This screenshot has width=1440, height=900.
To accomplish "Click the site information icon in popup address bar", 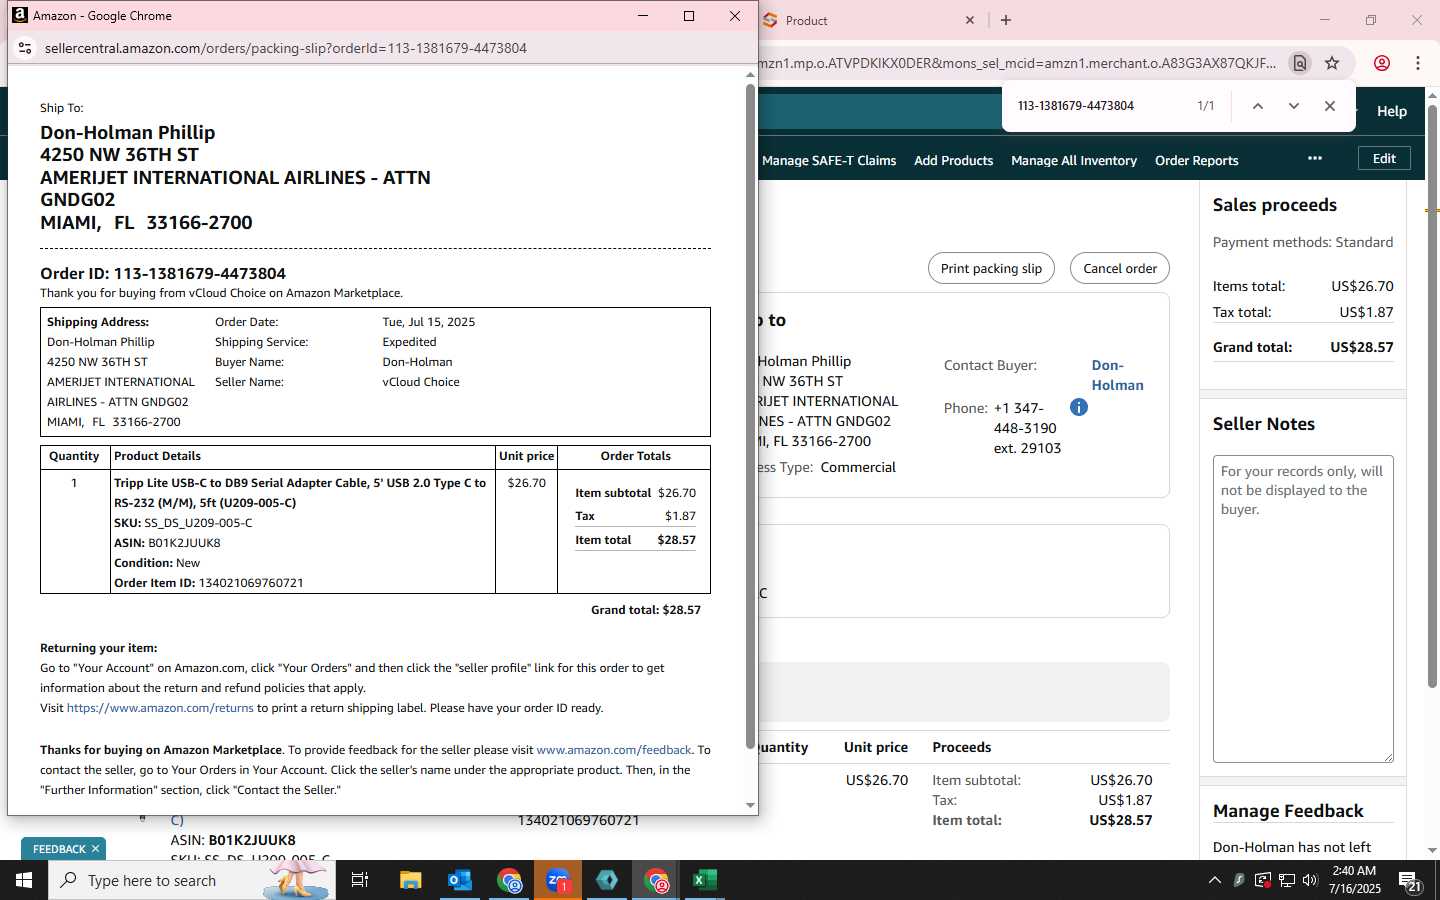I will pos(25,48).
